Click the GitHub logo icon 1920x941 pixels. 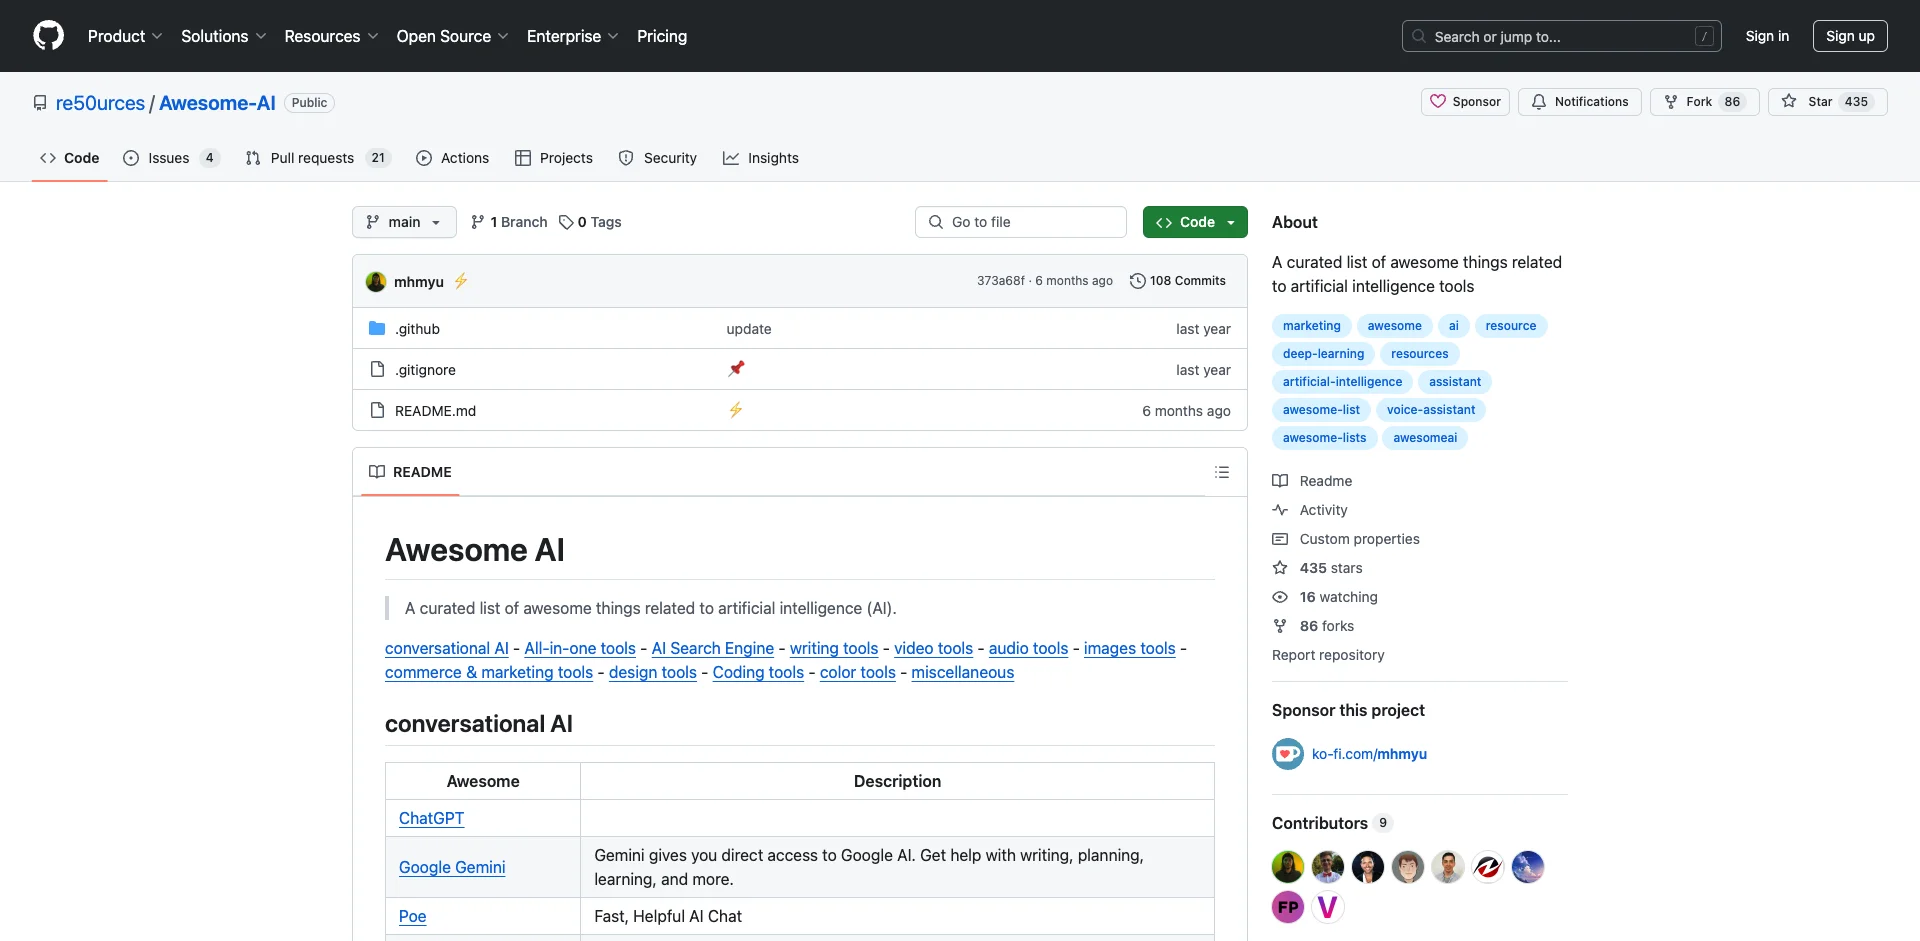click(x=48, y=36)
